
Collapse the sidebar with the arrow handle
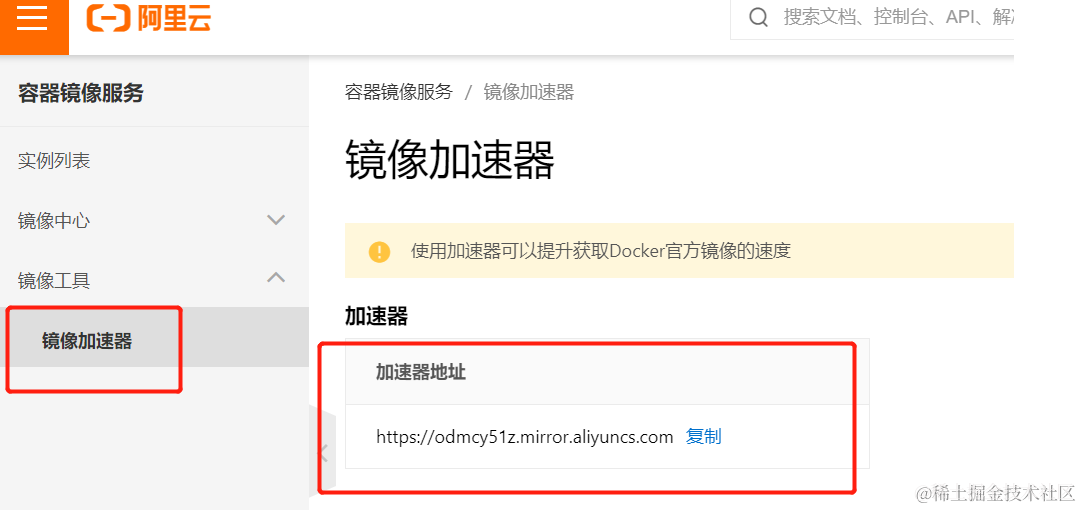tap(323, 453)
